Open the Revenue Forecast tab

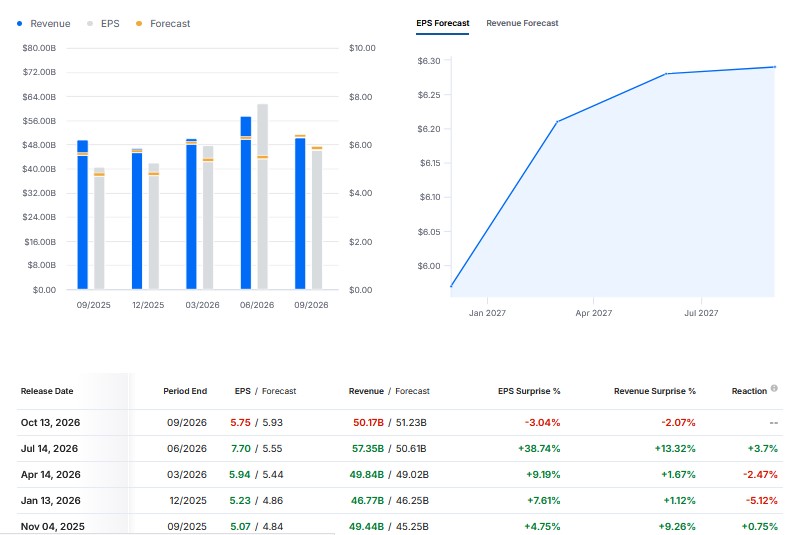pos(522,23)
